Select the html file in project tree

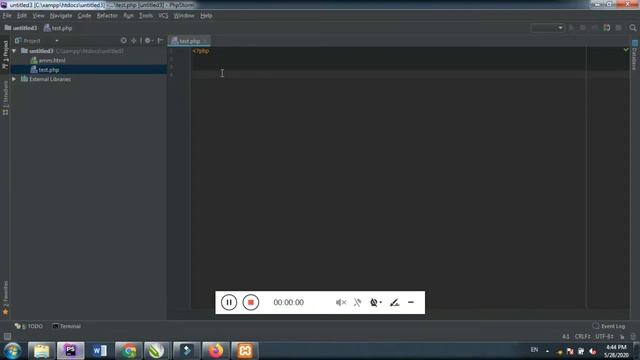48,60
